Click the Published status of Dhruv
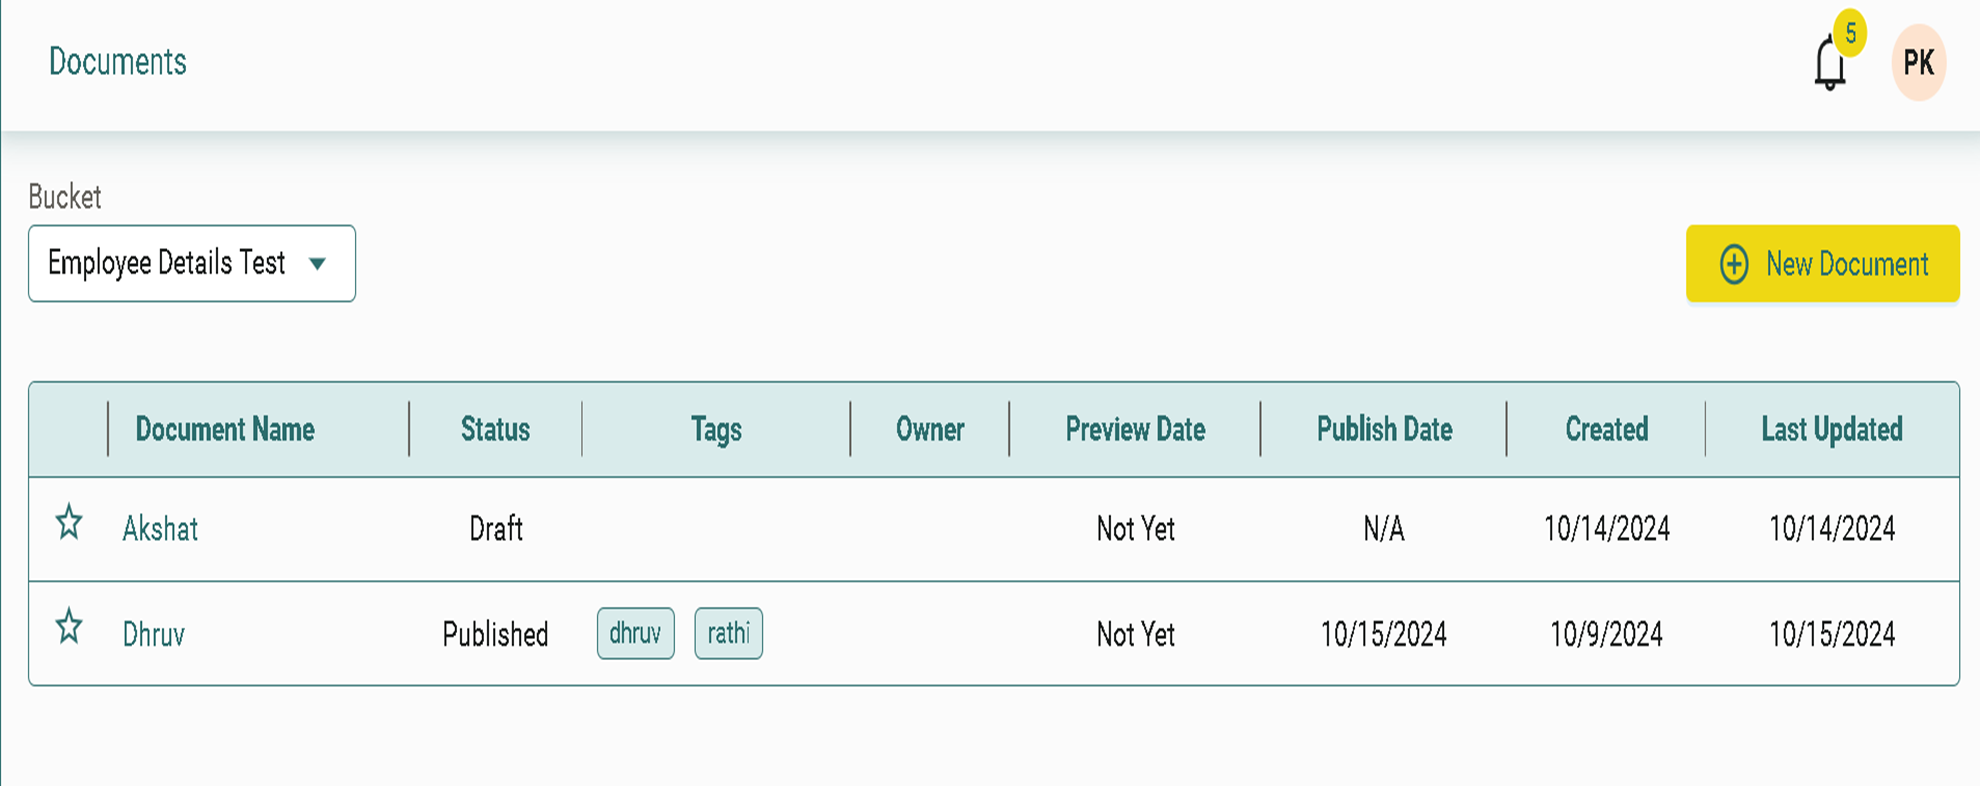1980x786 pixels. [x=495, y=634]
